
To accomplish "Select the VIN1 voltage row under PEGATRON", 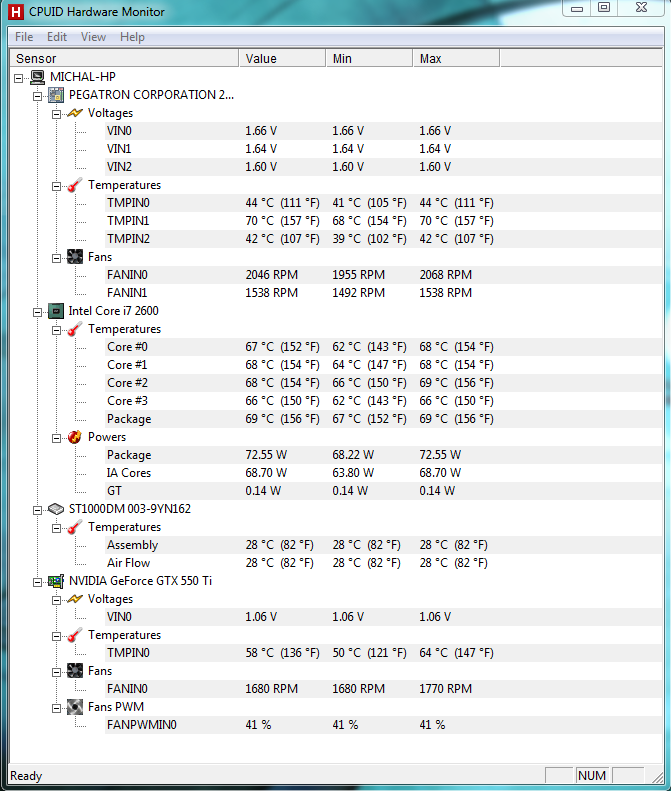I will pos(383,149).
